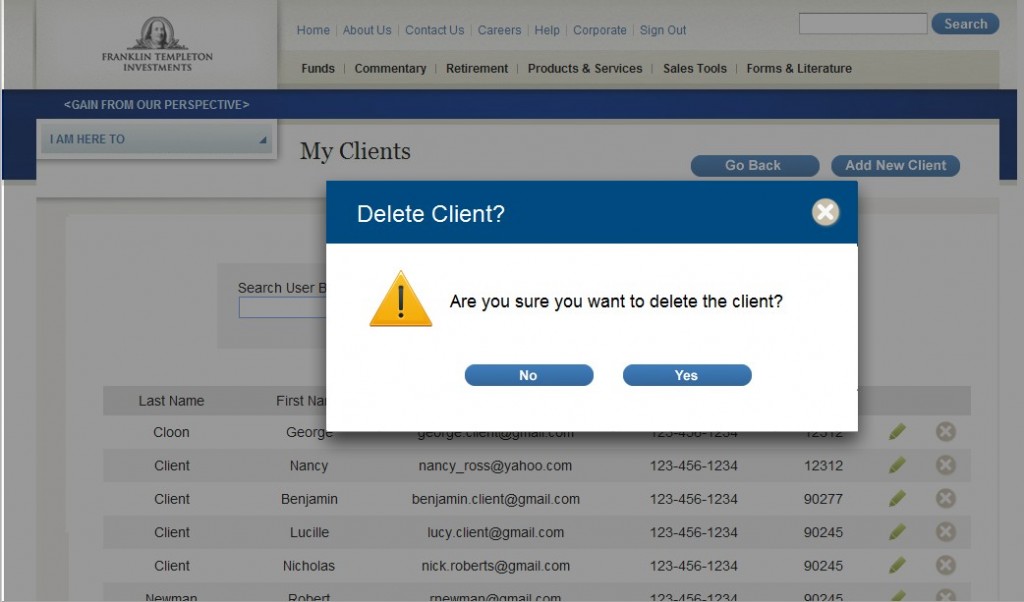Click zip code 12312 in Nancy row

point(823,466)
